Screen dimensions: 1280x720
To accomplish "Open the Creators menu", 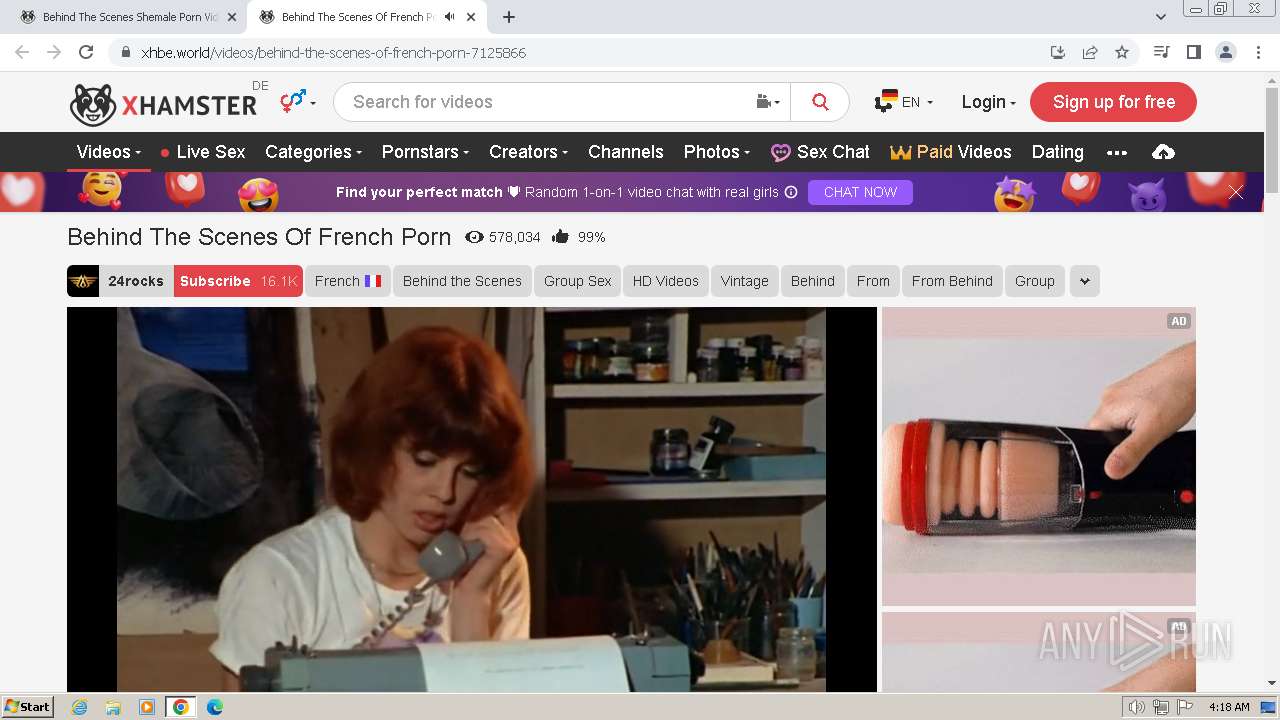I will [528, 152].
